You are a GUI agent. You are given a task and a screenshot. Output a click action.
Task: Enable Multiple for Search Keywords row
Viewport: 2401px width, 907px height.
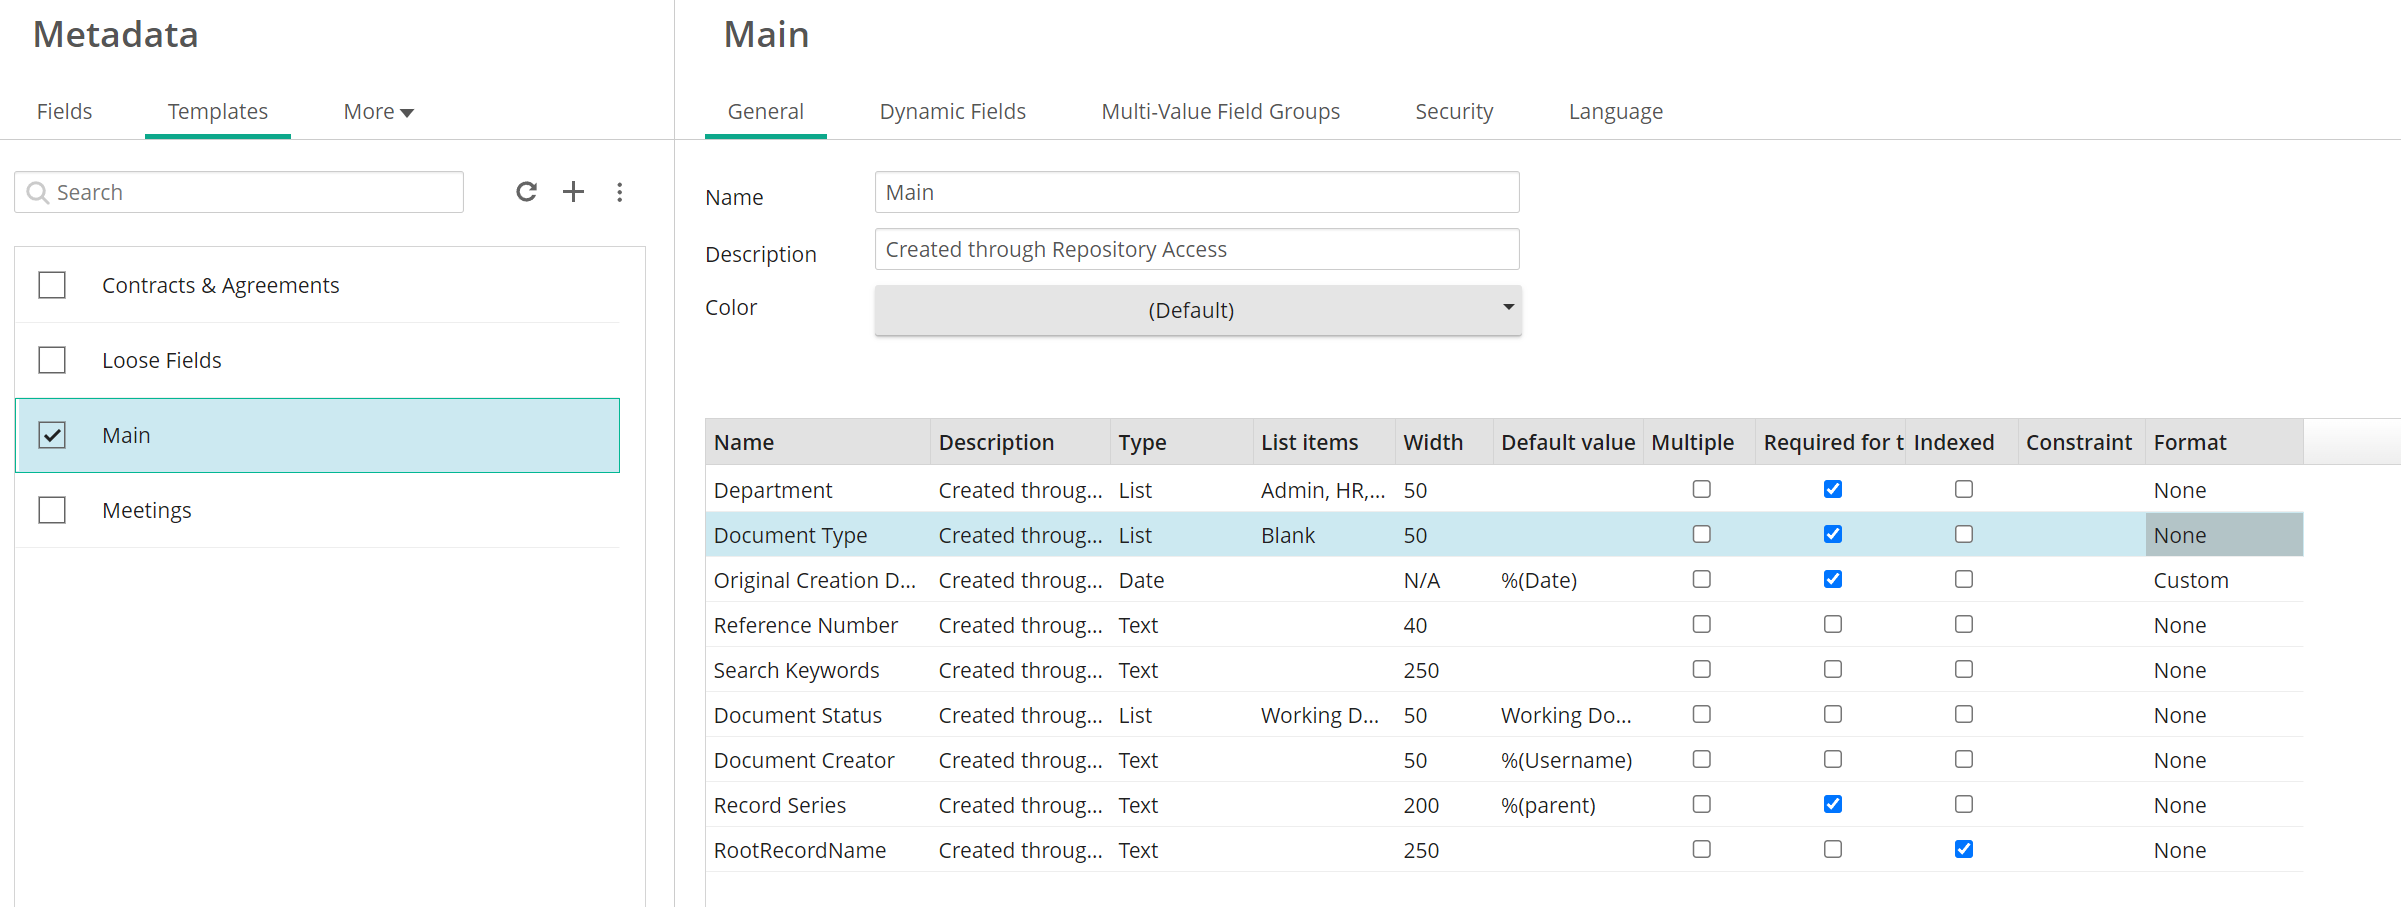pyautogui.click(x=1701, y=669)
